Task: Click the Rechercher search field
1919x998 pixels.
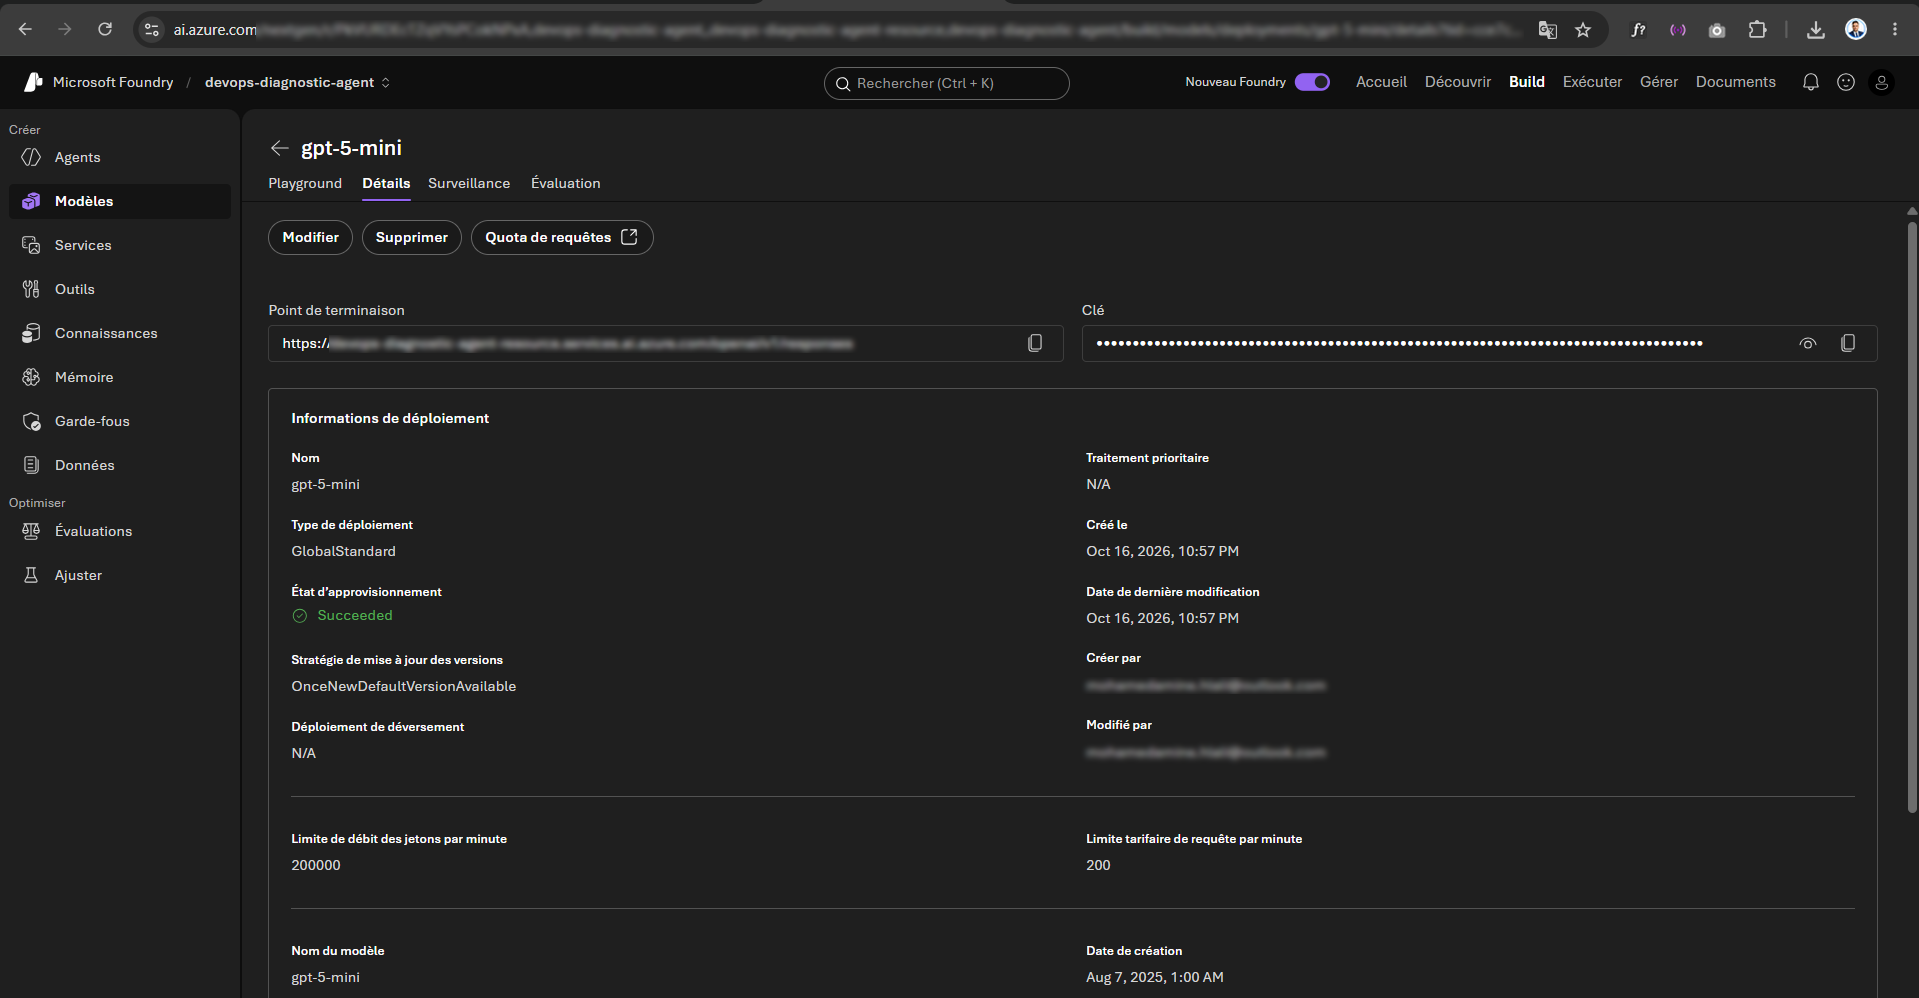Action: [946, 83]
